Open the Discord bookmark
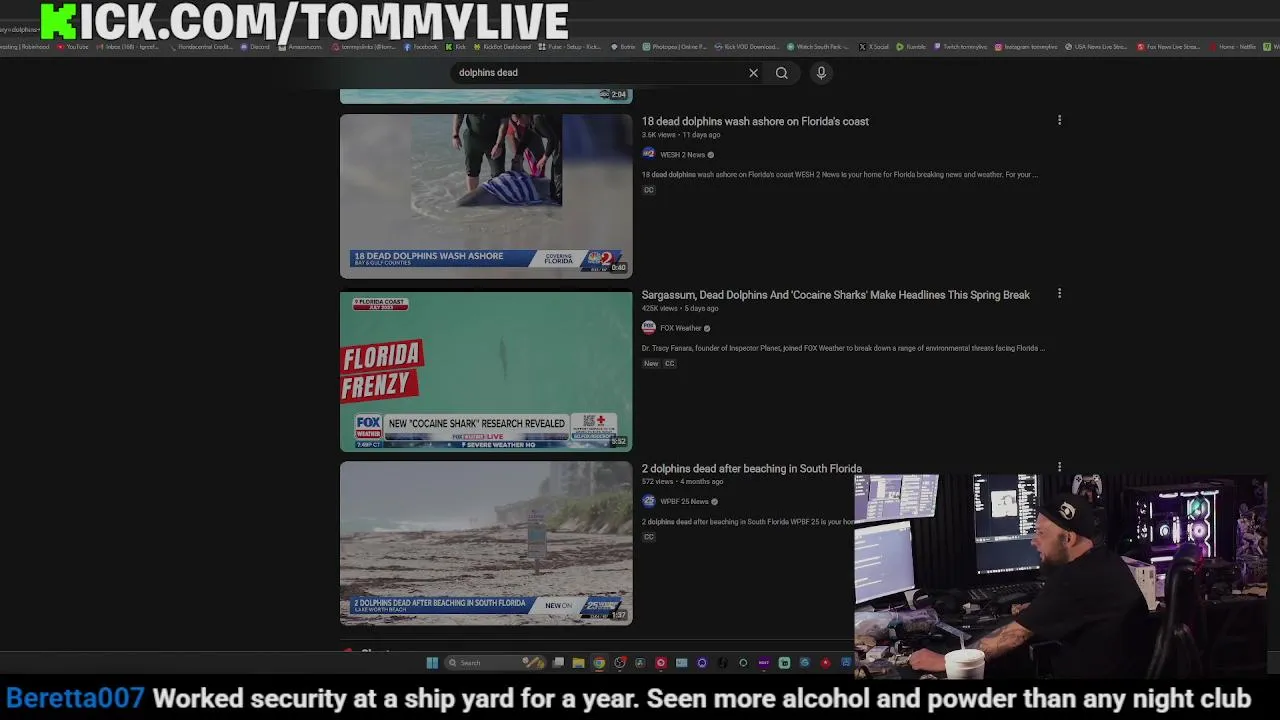This screenshot has width=1280, height=720. pos(255,47)
